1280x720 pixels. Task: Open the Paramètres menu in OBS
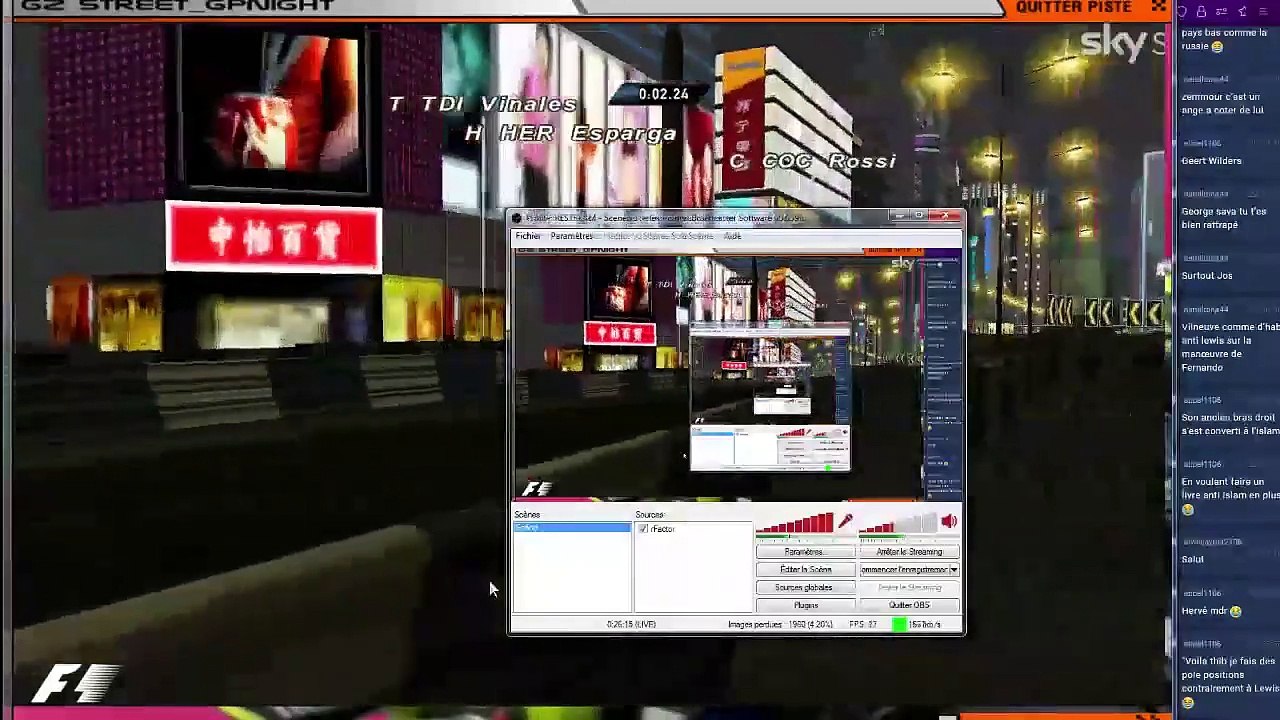pos(572,236)
